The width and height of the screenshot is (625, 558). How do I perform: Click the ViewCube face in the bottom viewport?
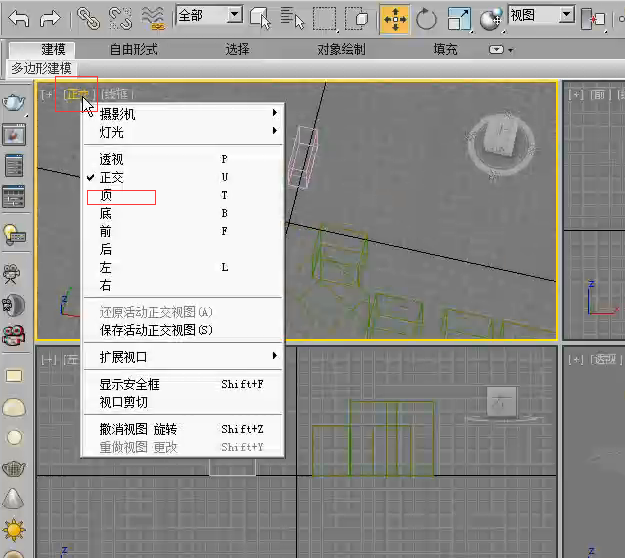click(x=501, y=402)
